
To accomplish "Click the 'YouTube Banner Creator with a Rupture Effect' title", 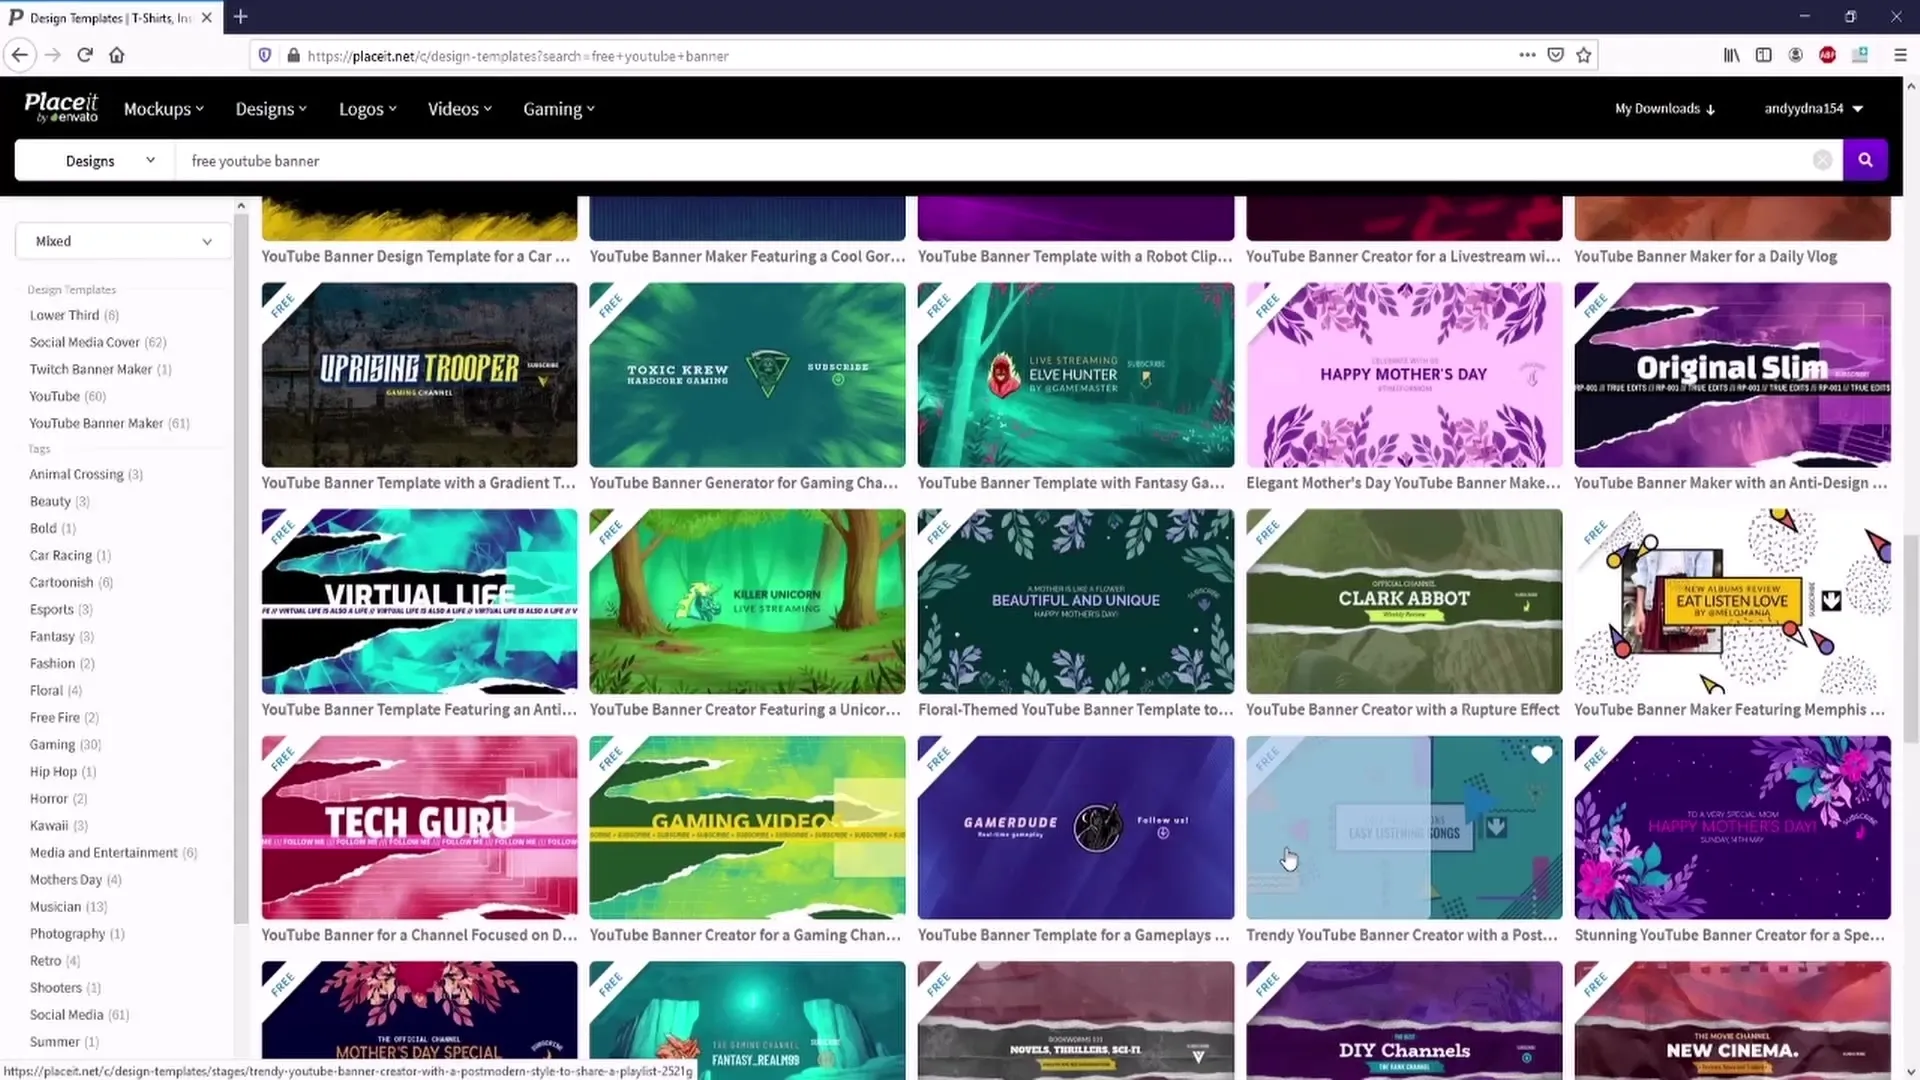I will pyautogui.click(x=1402, y=709).
